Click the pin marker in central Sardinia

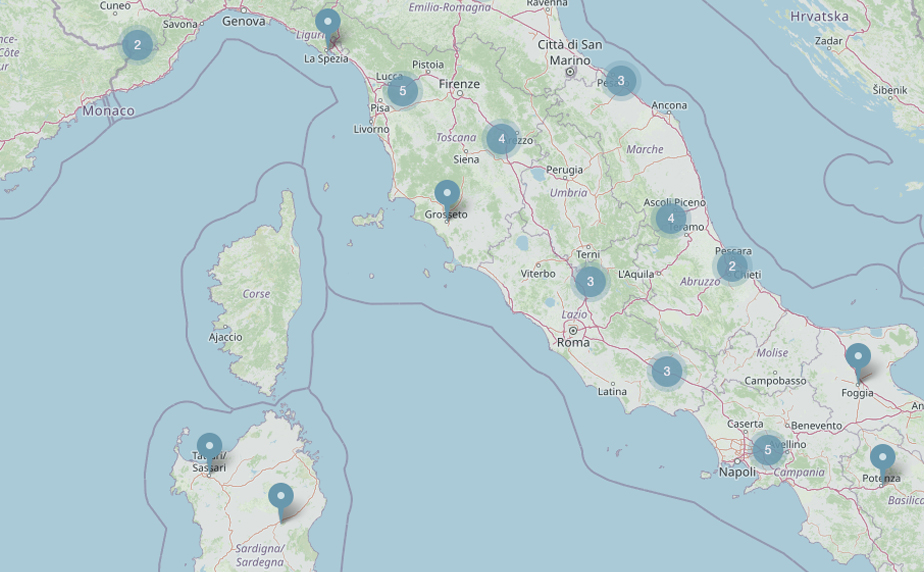[x=281, y=497]
